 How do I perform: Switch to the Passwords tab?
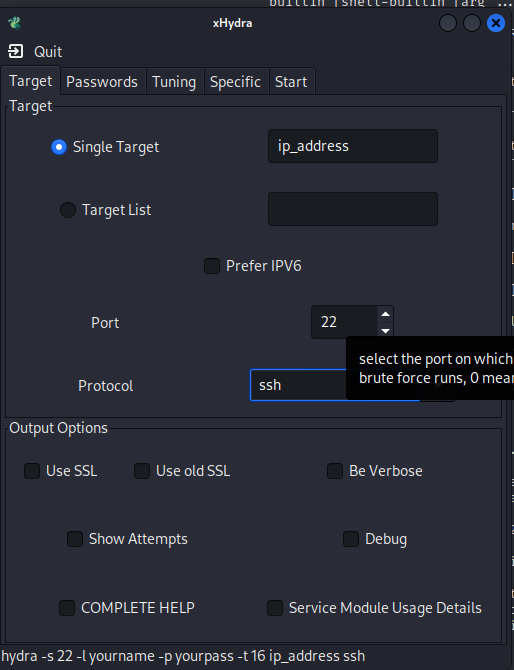tap(102, 81)
